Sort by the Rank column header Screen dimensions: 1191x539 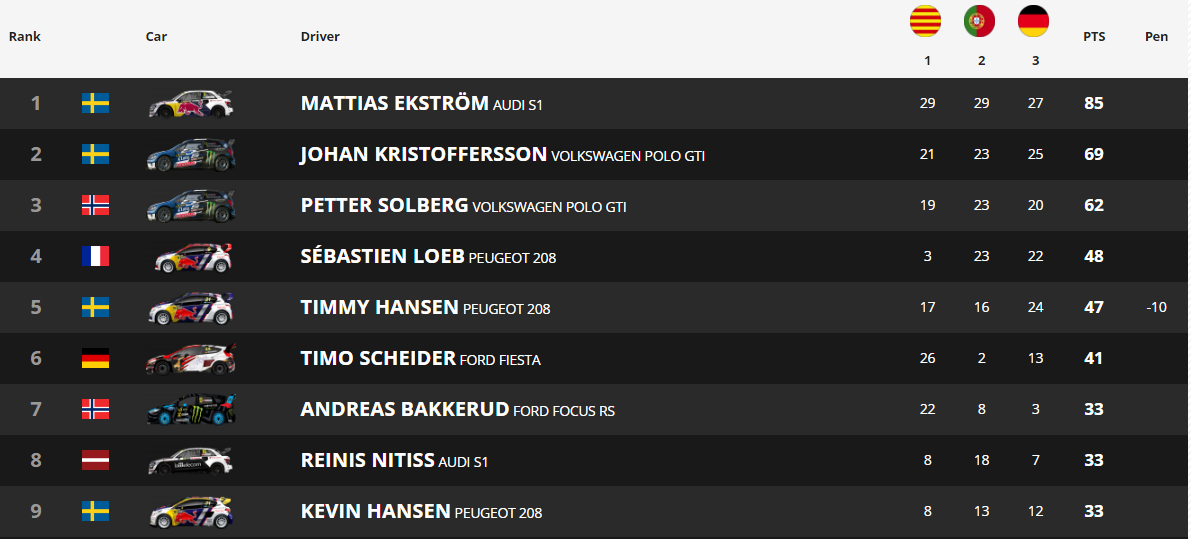coord(25,36)
